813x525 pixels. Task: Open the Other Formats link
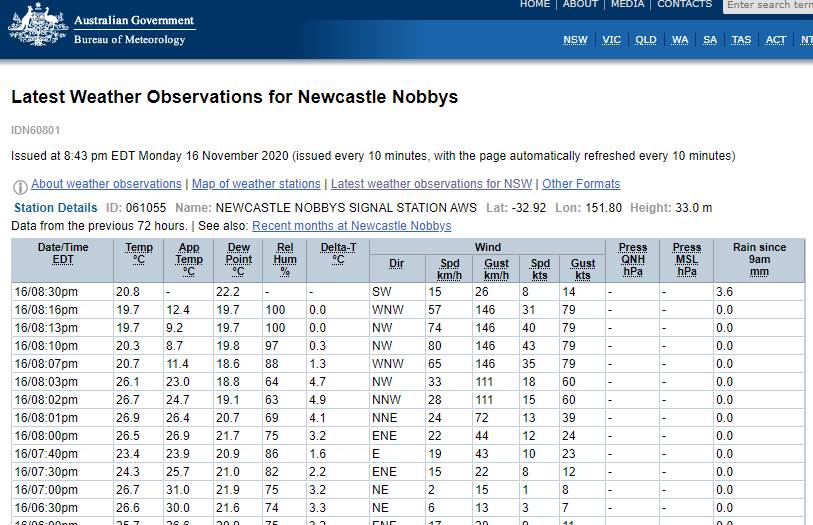point(581,184)
